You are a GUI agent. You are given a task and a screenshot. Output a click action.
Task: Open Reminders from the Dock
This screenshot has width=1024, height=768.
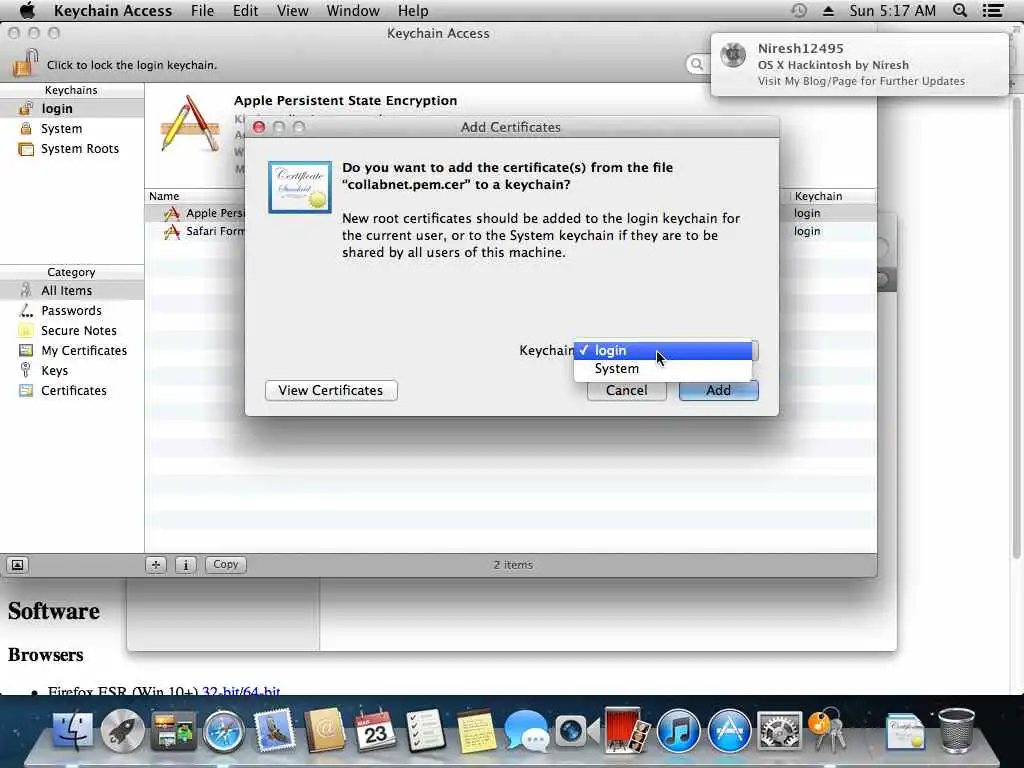pyautogui.click(x=425, y=730)
